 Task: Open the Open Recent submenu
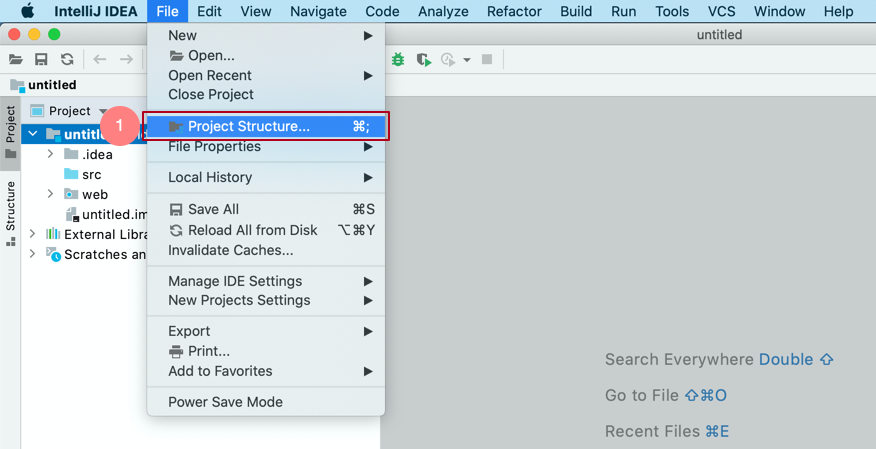pyautogui.click(x=266, y=75)
